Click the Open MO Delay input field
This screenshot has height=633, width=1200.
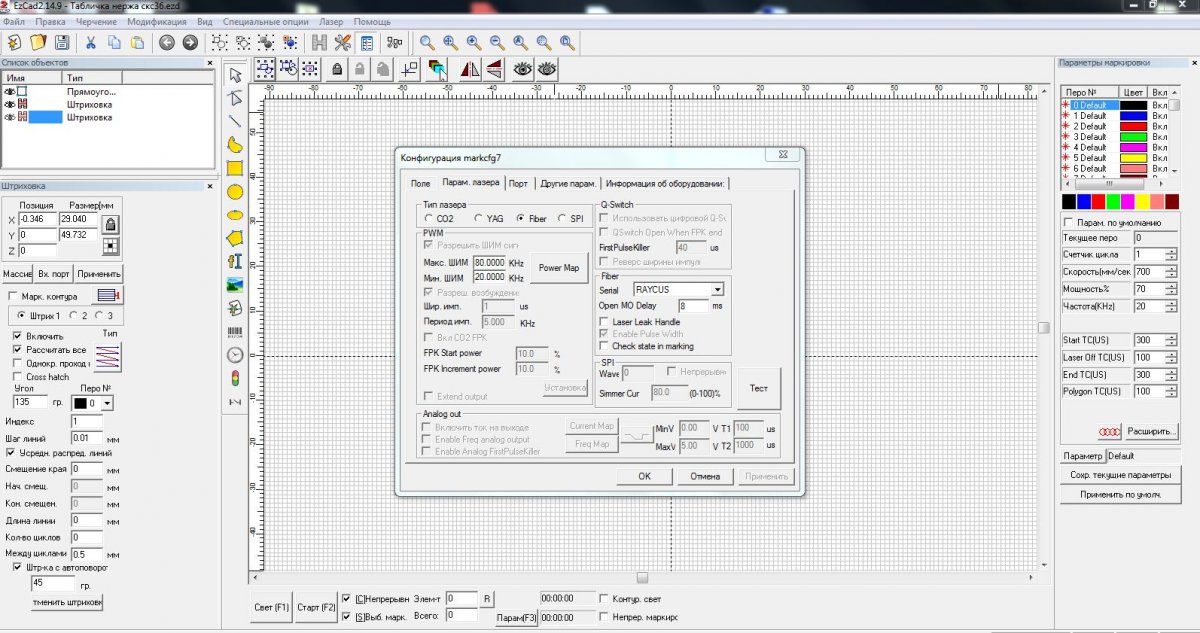[x=694, y=305]
